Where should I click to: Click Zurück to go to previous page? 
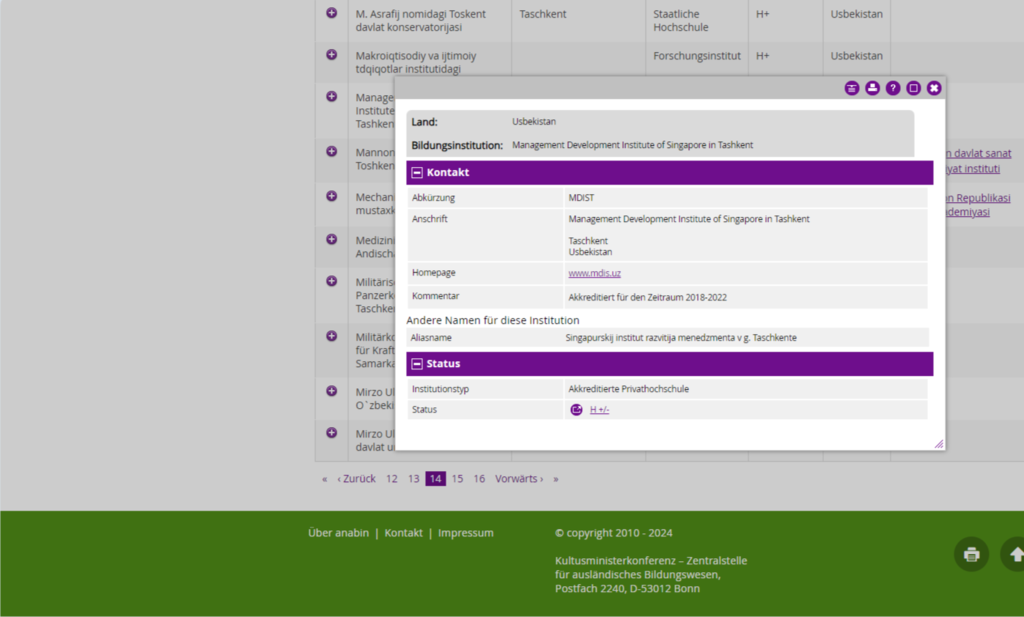pyautogui.click(x=357, y=479)
